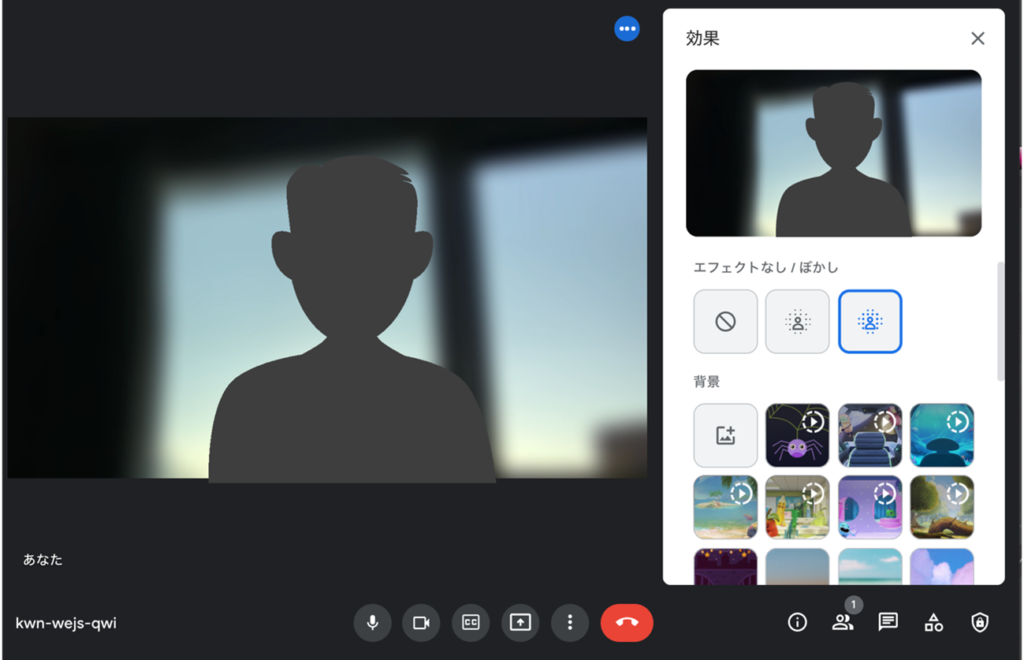The width and height of the screenshot is (1024, 660).
Task: Leave the call with the red hang-up button
Action: pyautogui.click(x=627, y=622)
